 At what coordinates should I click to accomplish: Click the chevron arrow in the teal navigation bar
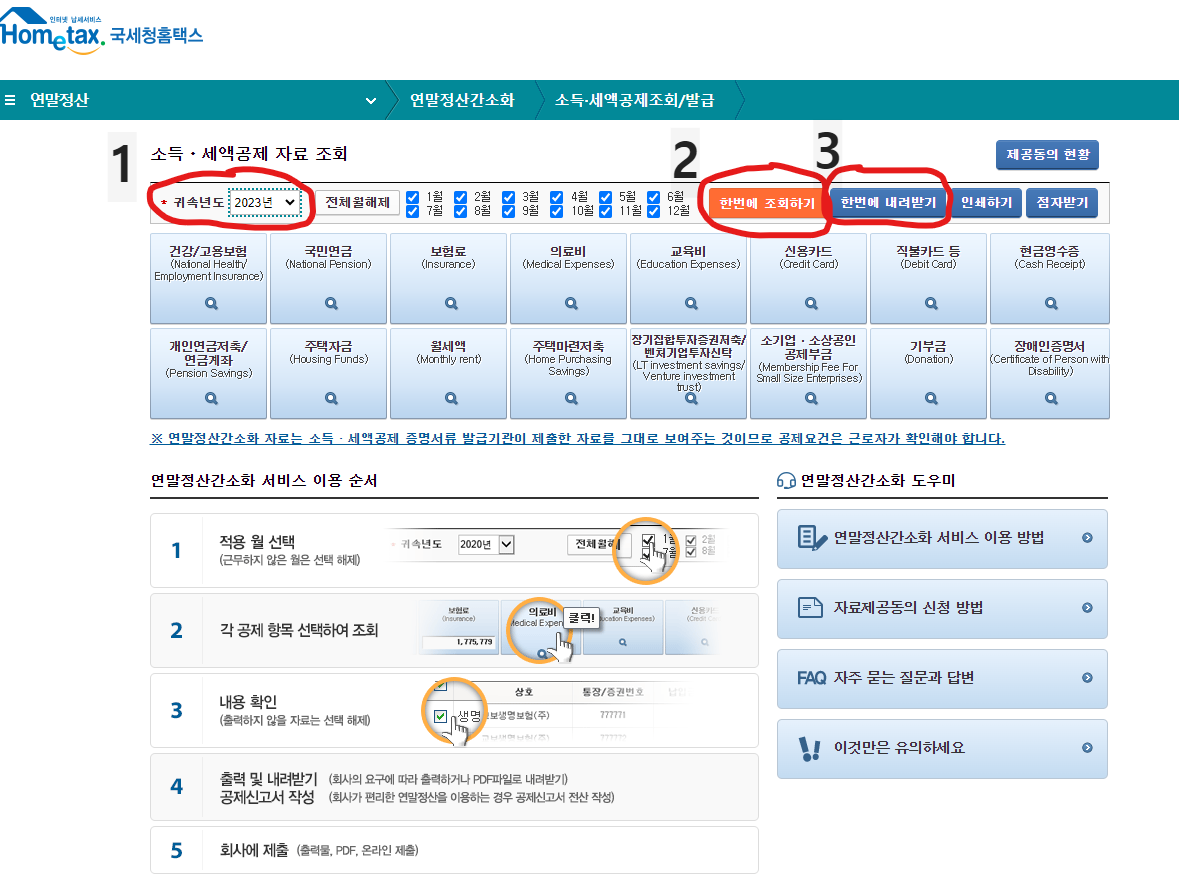pyautogui.click(x=369, y=100)
